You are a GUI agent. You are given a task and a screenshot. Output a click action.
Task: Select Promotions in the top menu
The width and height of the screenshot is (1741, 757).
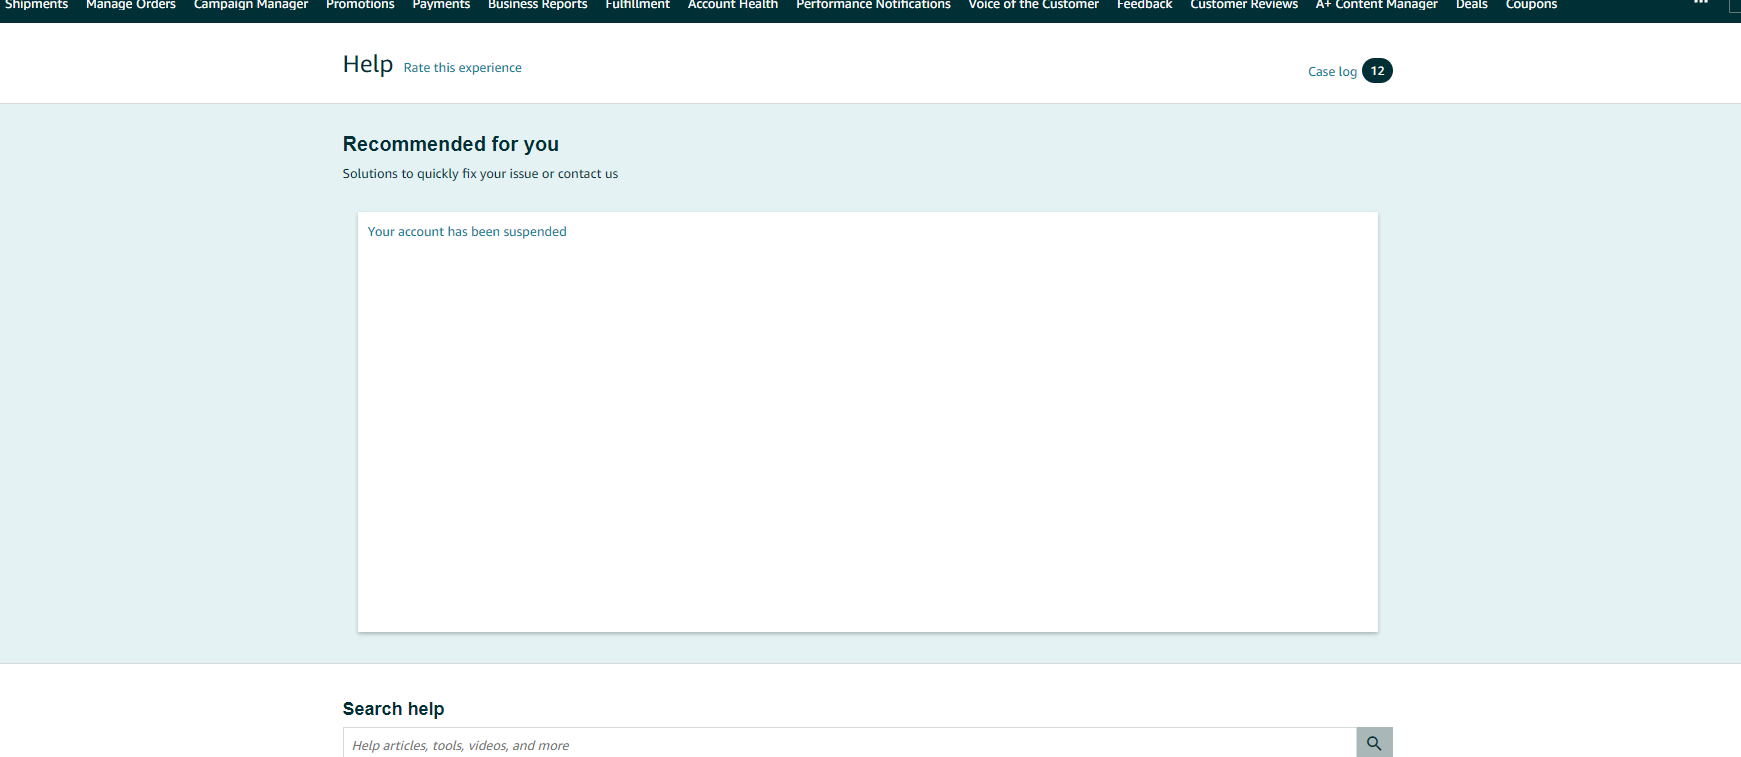360,5
